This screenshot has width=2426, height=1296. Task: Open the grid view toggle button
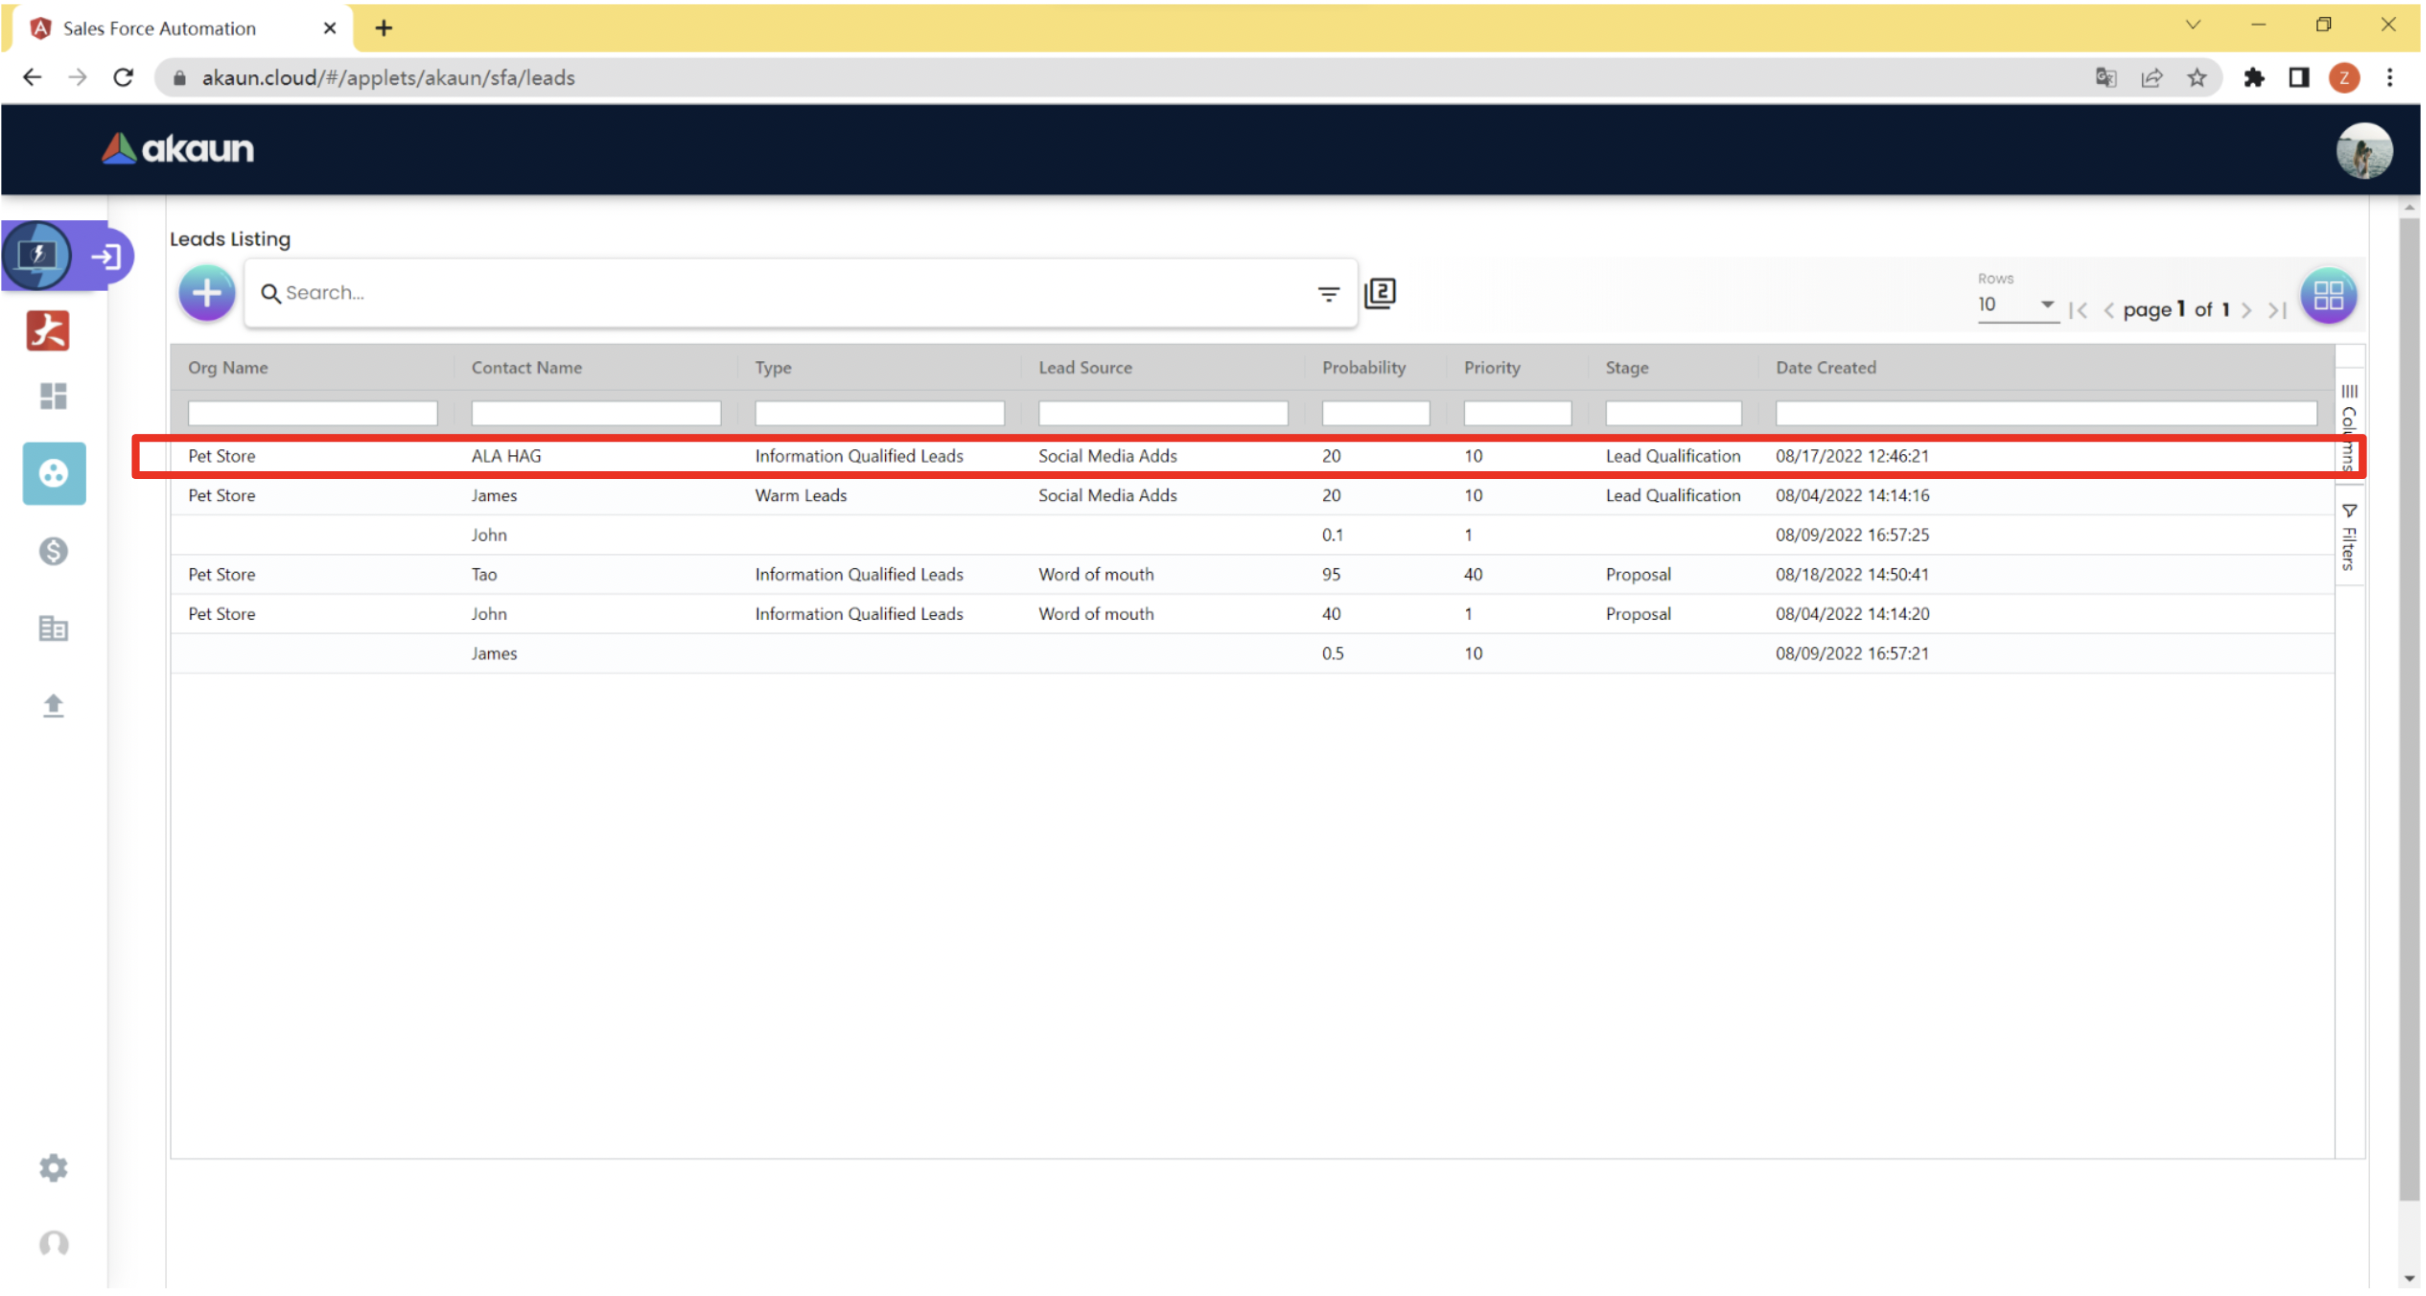pyautogui.click(x=2327, y=296)
